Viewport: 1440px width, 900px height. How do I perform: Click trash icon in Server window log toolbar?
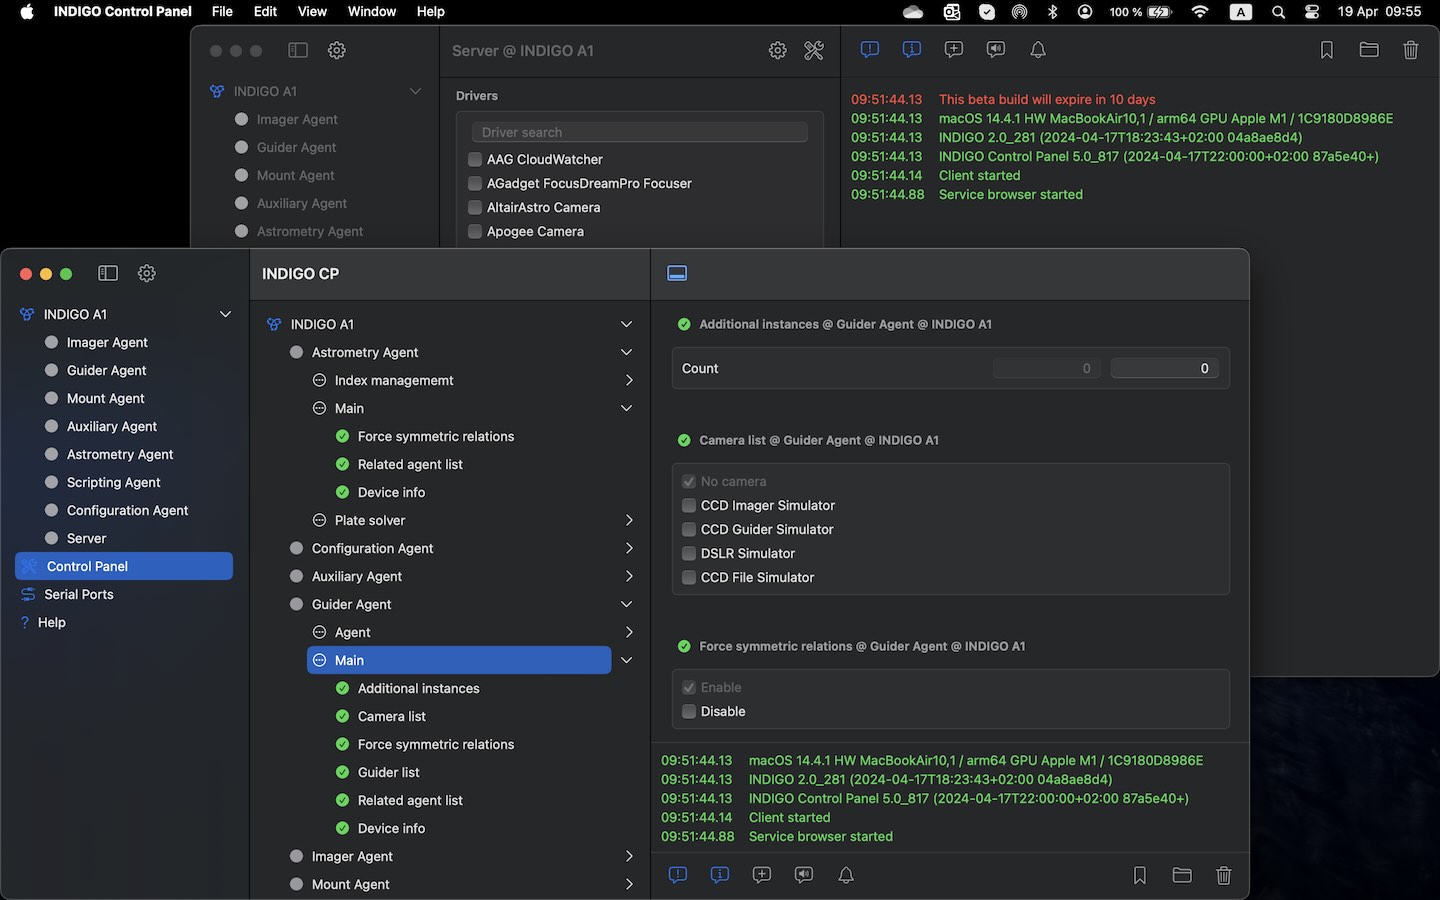pyautogui.click(x=1411, y=50)
